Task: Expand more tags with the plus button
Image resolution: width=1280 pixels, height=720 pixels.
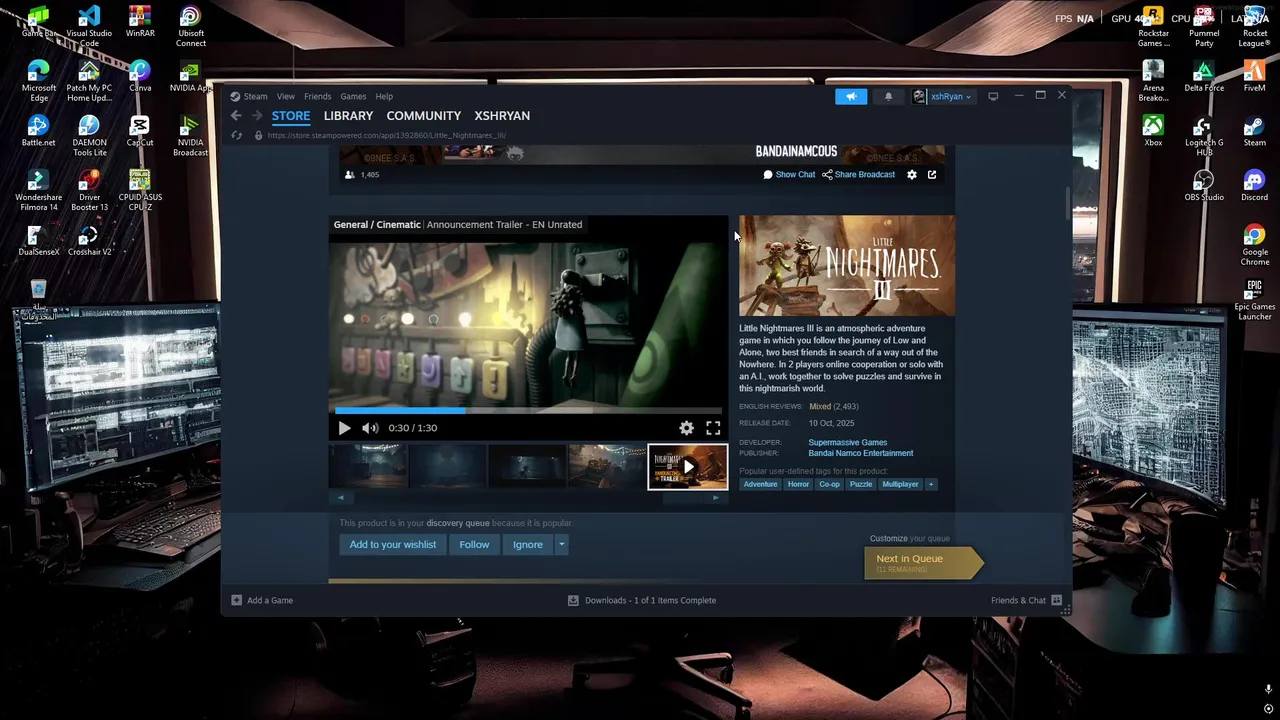Action: (930, 484)
